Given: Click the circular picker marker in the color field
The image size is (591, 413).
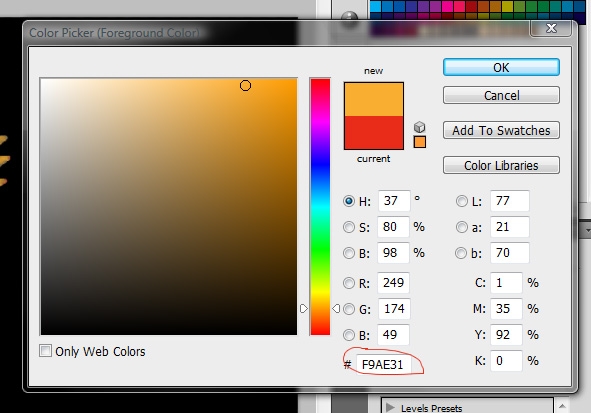Looking at the screenshot, I should coord(245,86).
